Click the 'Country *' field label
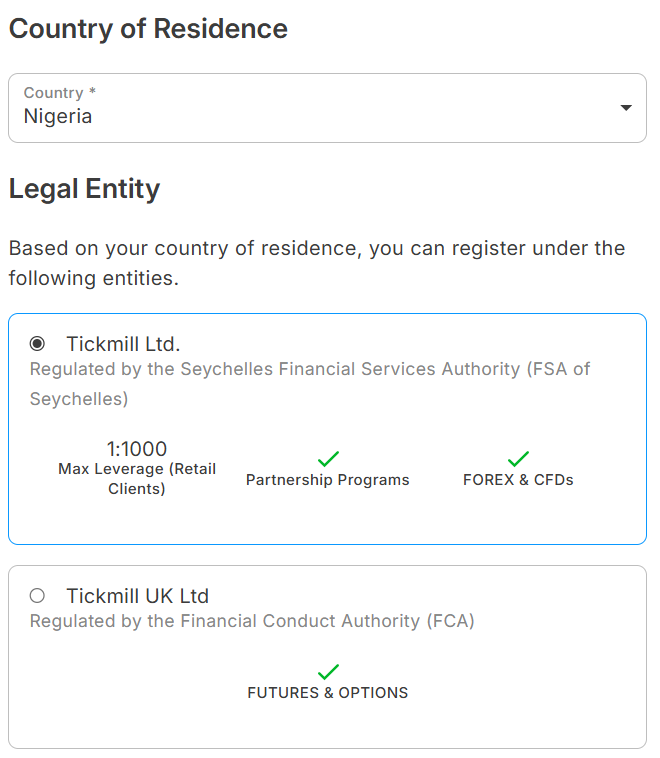The width and height of the screenshot is (660, 758). pyautogui.click(x=60, y=93)
